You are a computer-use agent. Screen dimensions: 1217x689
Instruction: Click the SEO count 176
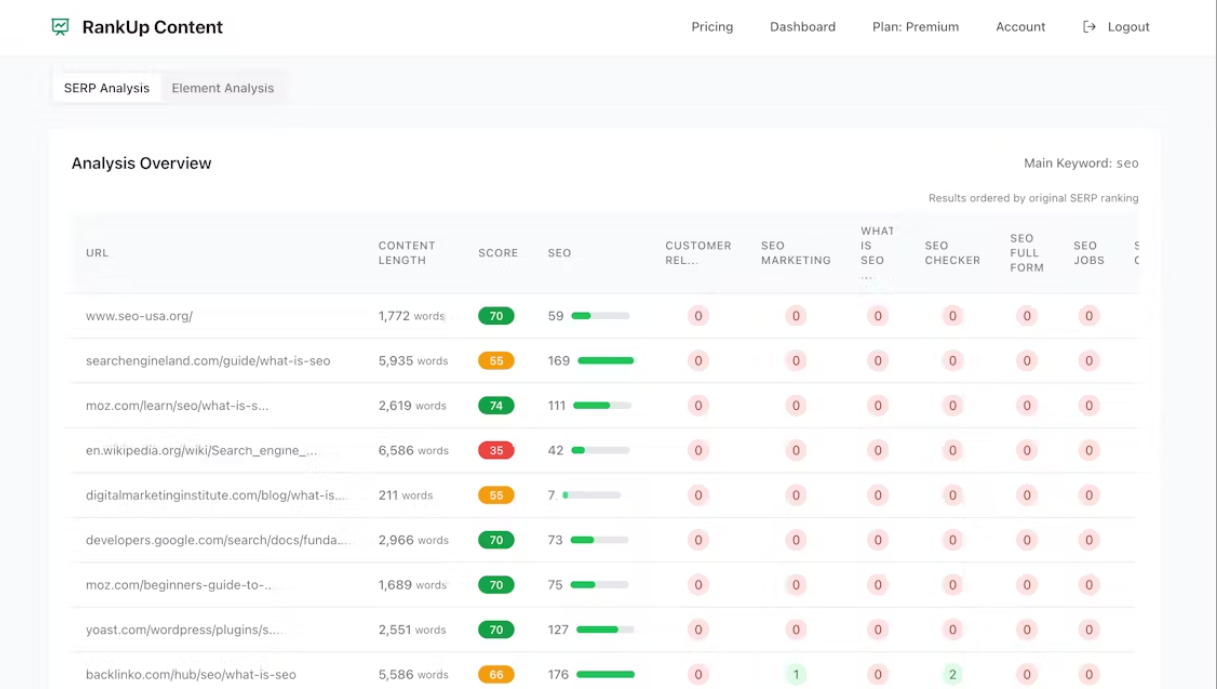point(559,675)
